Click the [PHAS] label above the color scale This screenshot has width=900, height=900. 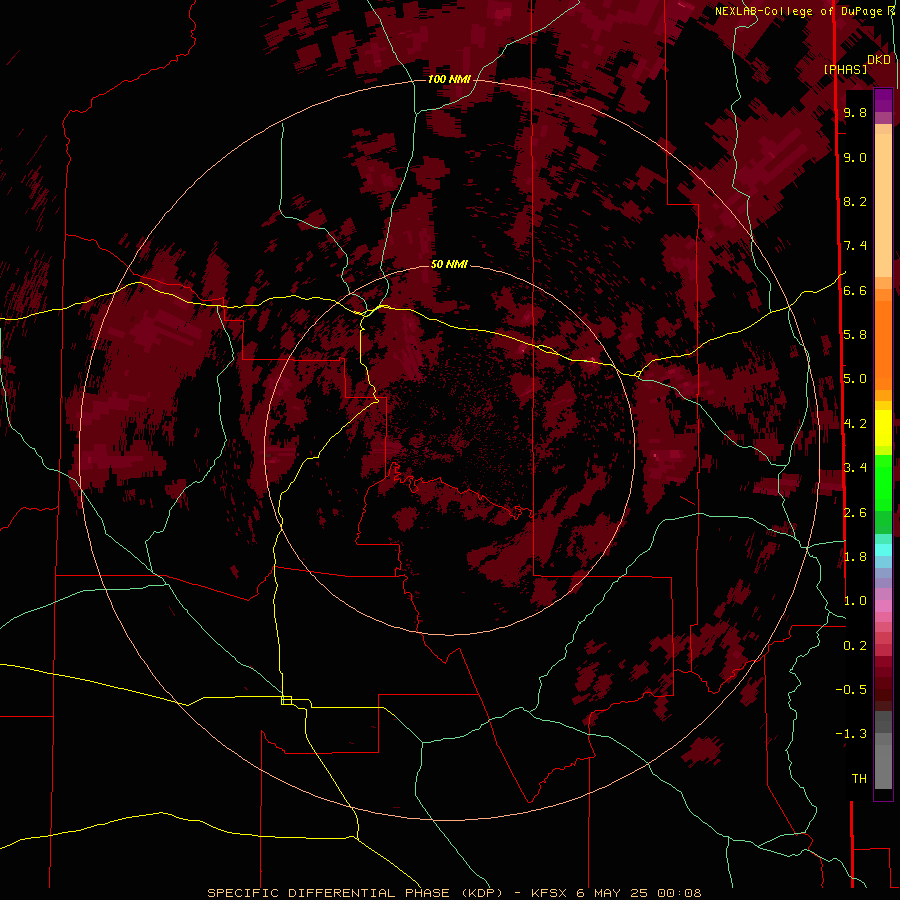click(845, 69)
